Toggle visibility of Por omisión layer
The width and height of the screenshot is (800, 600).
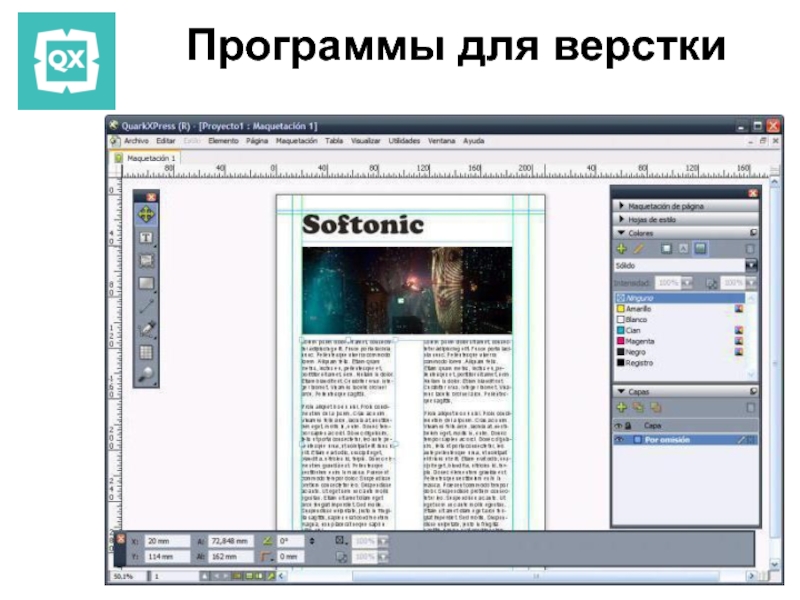(x=619, y=439)
